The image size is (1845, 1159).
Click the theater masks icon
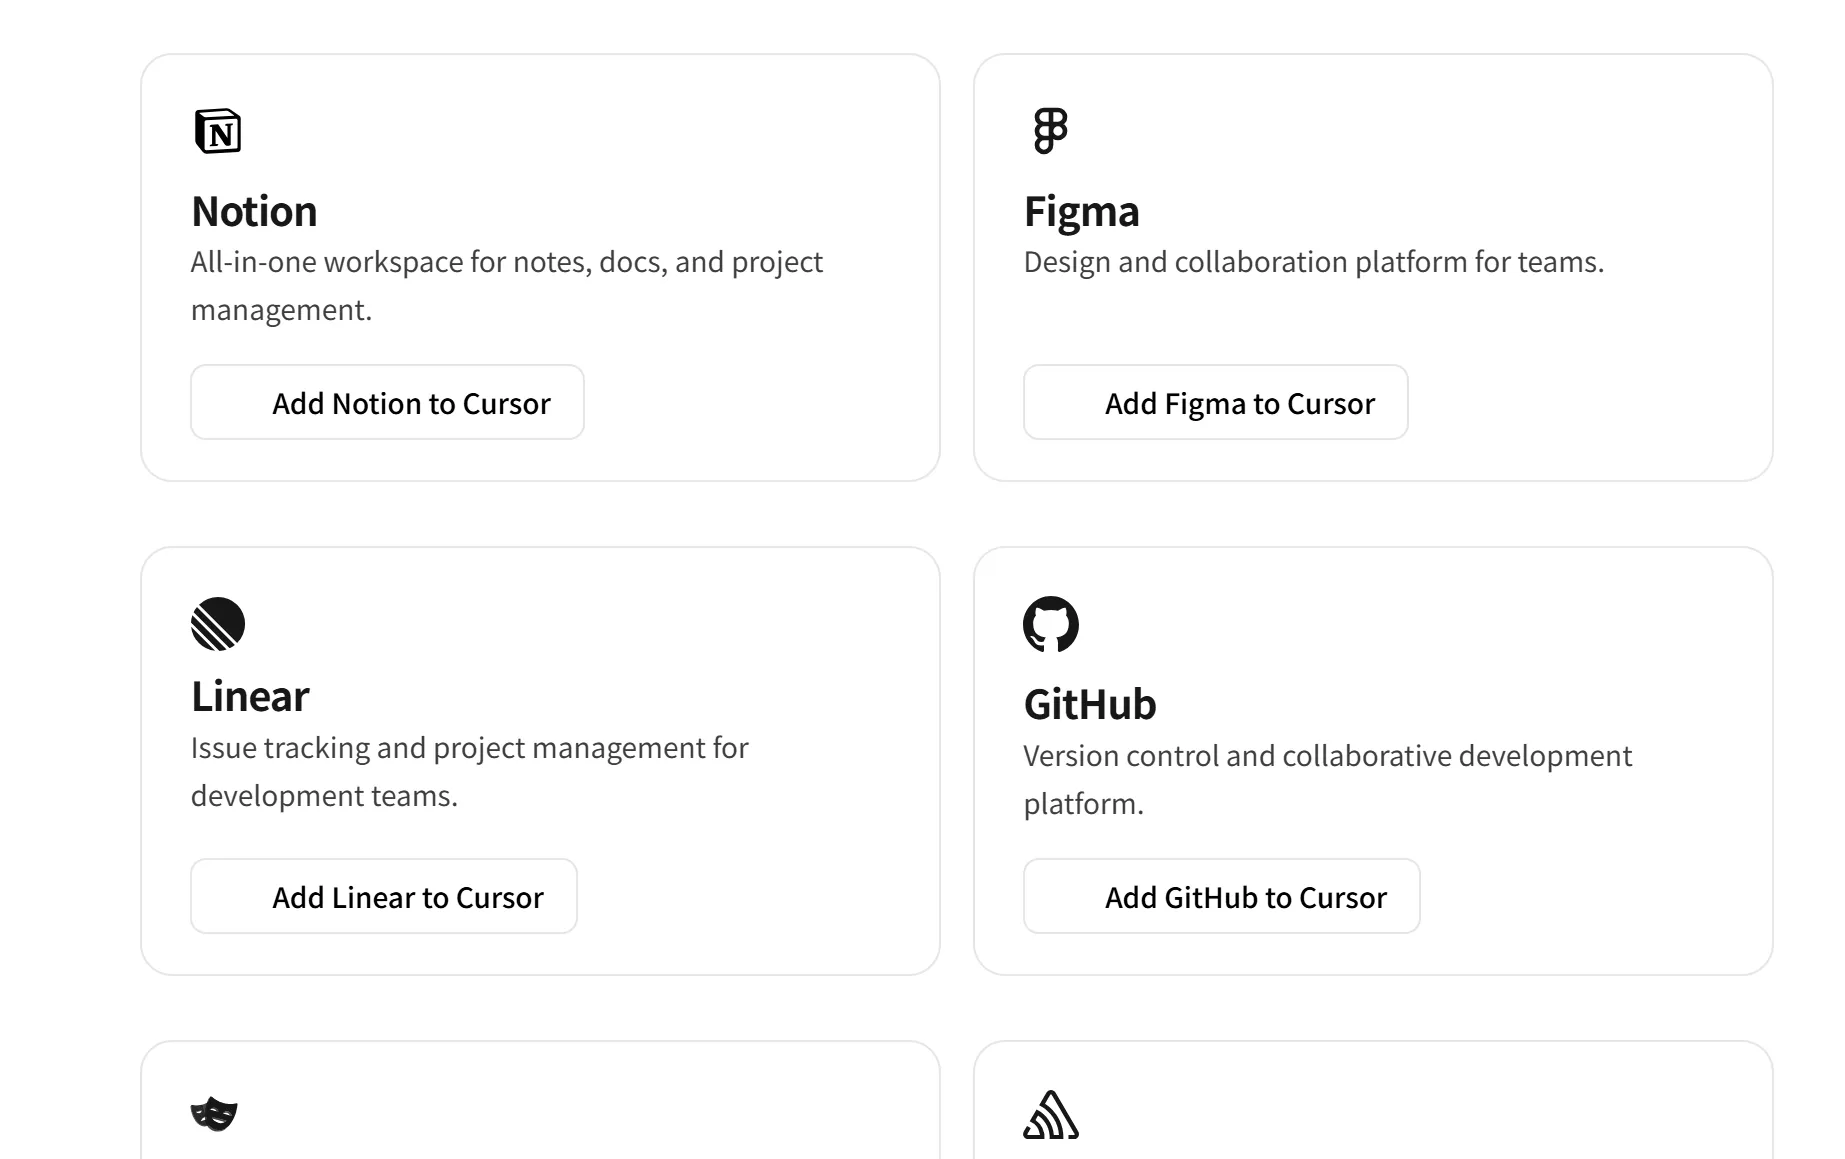pos(214,1114)
